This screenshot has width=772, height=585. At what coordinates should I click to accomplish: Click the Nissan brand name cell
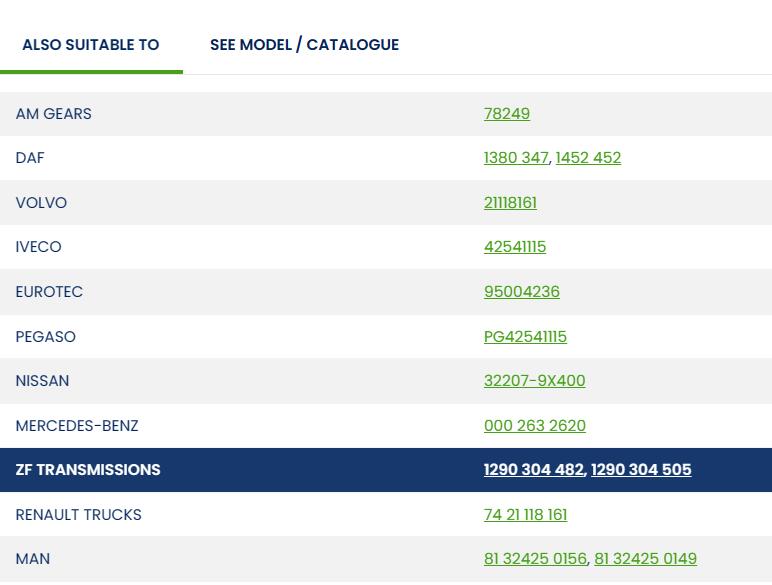(42, 381)
